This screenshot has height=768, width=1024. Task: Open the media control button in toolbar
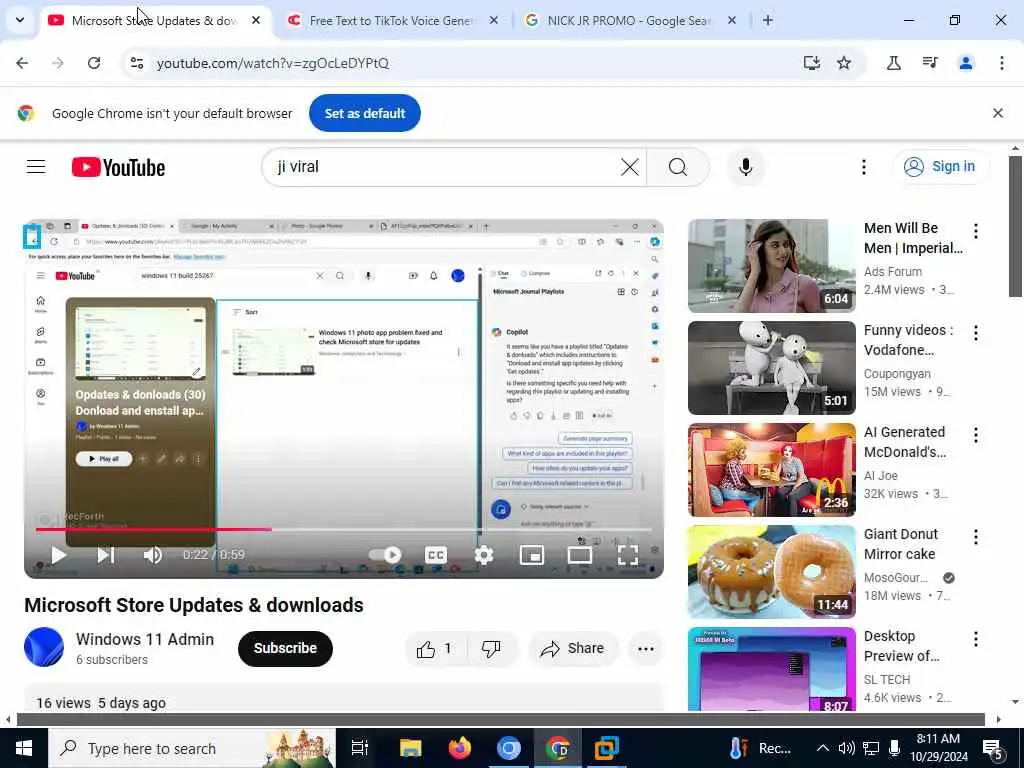click(x=930, y=63)
